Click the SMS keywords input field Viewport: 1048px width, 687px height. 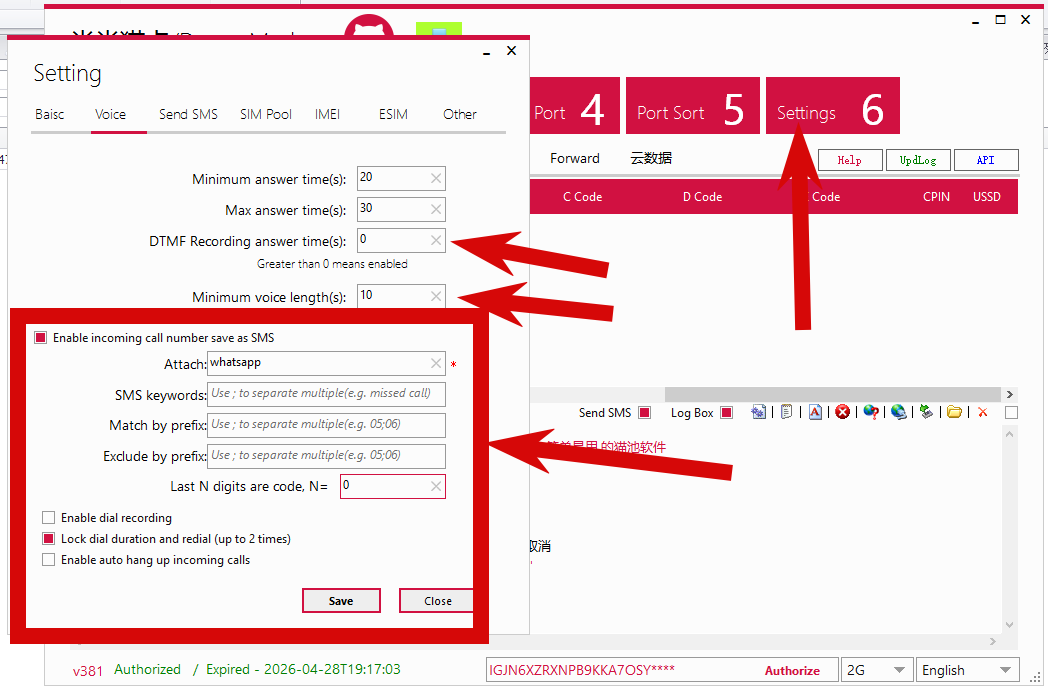326,394
